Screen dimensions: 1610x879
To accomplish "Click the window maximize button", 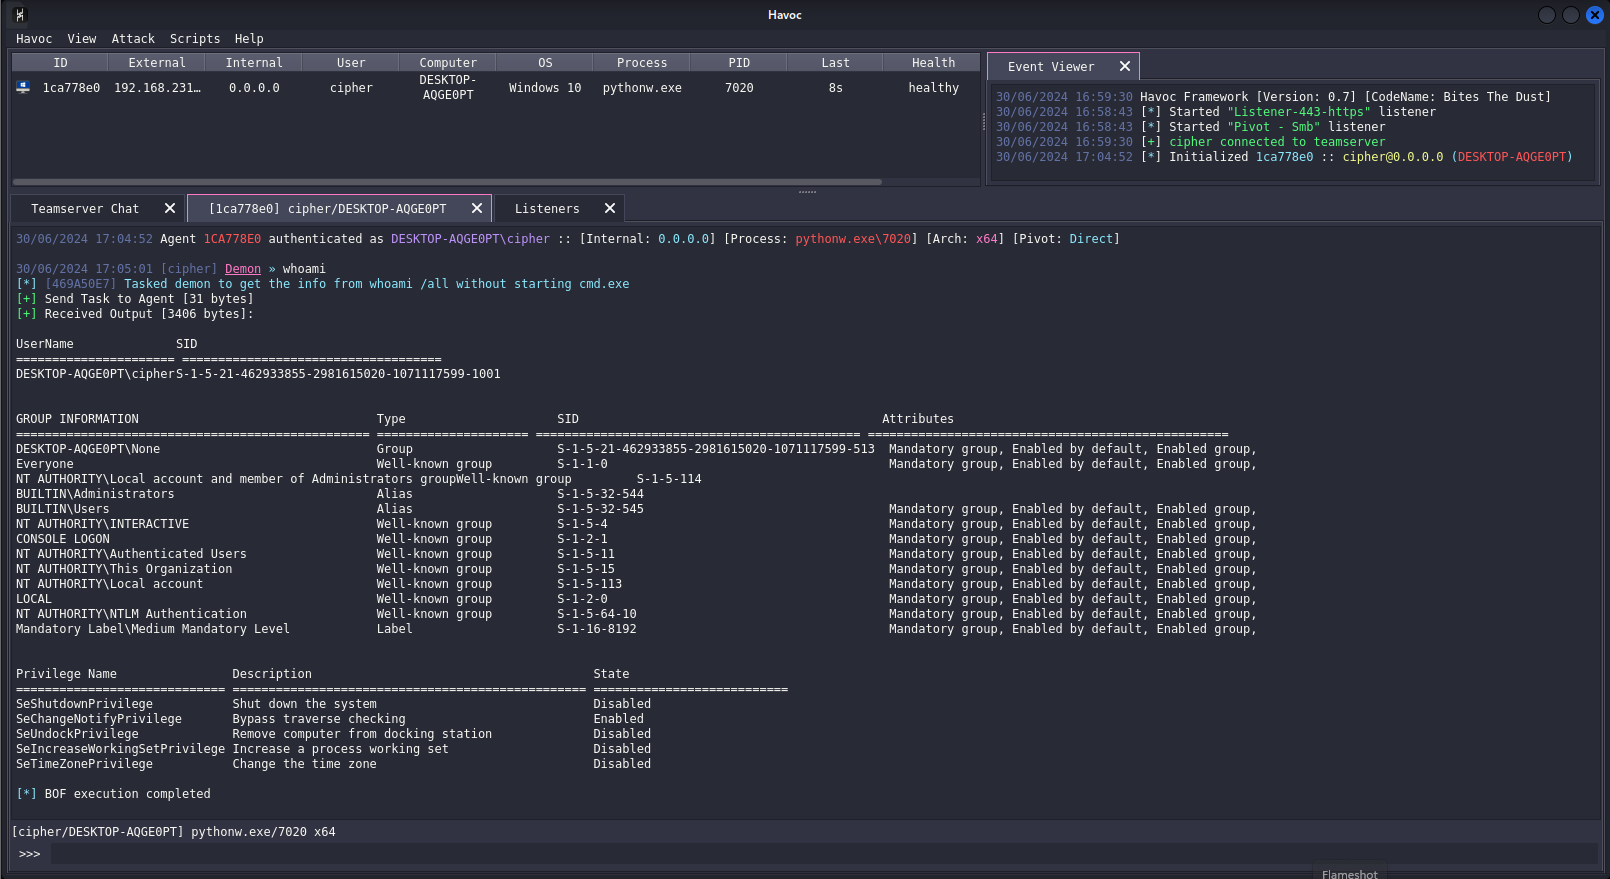I will click(x=1571, y=15).
